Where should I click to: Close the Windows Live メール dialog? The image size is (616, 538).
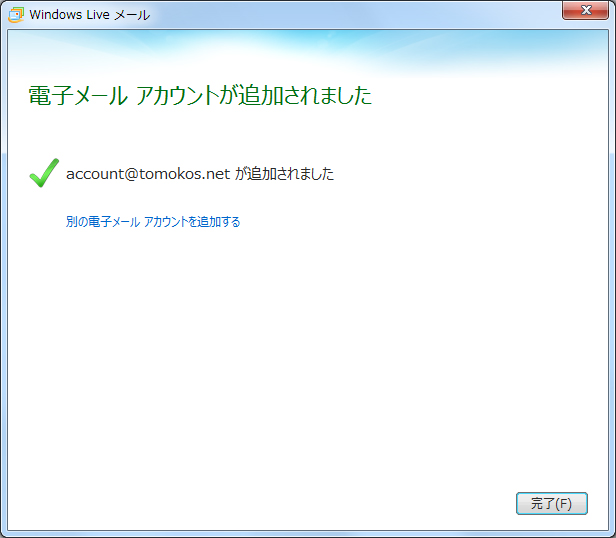(x=585, y=11)
